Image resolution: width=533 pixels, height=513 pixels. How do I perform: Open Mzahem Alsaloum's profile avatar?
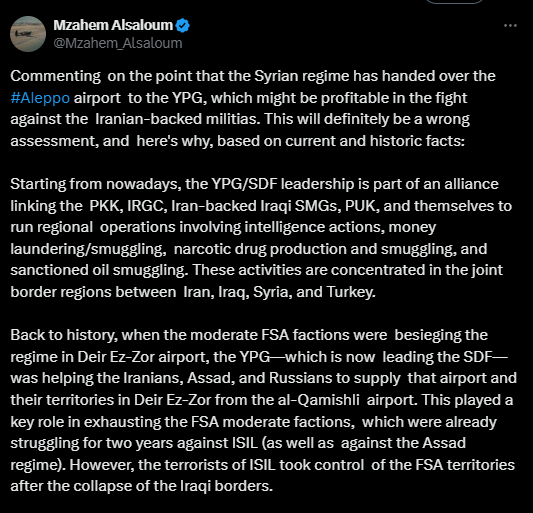(28, 34)
